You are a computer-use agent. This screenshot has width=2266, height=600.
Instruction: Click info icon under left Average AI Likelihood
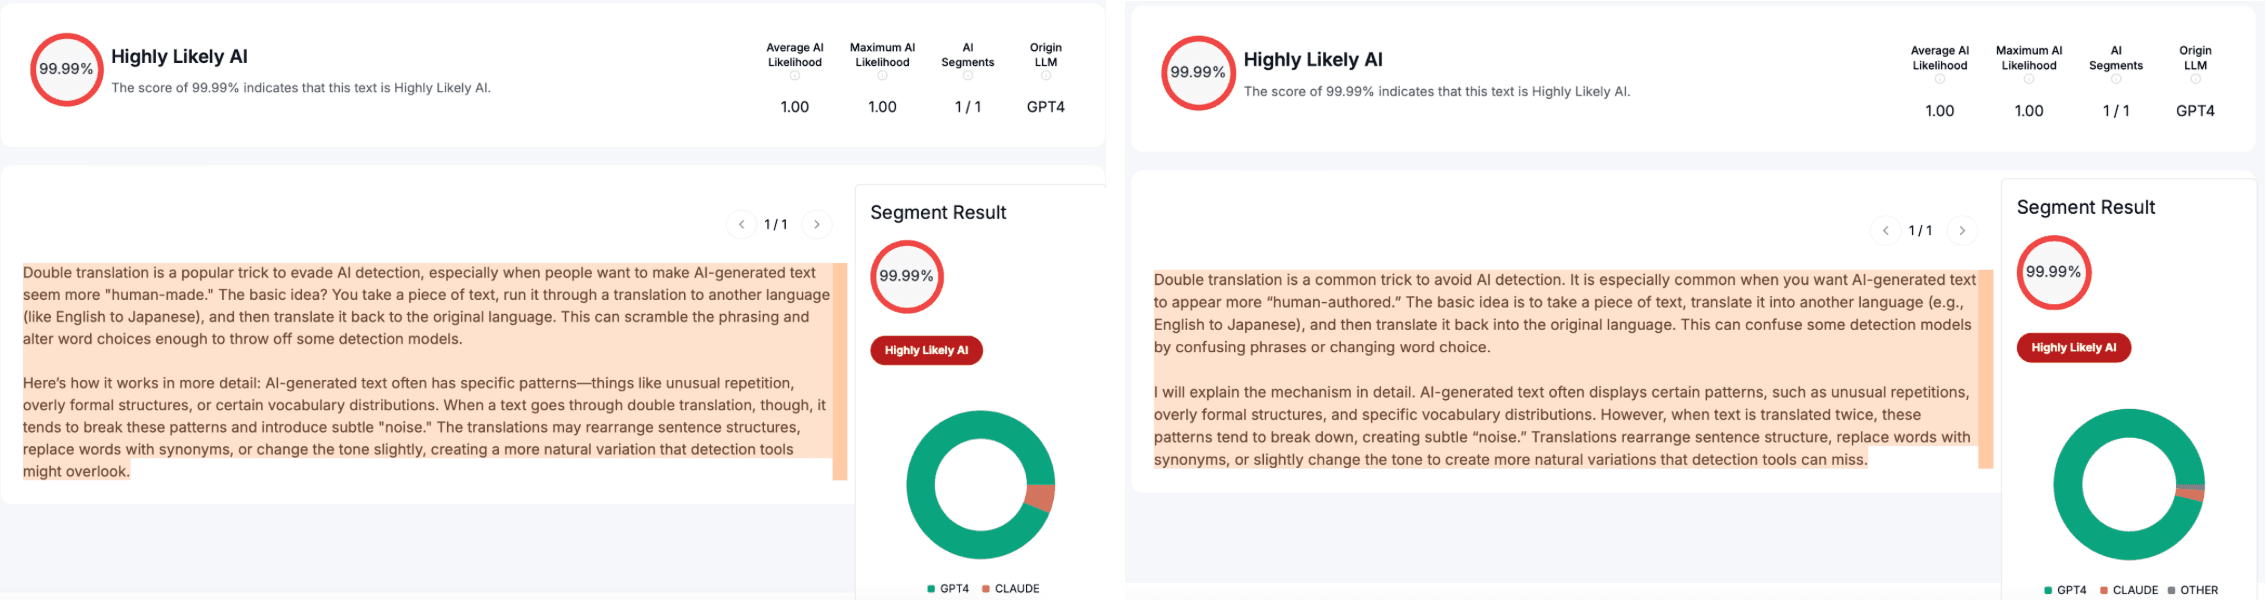pyautogui.click(x=795, y=76)
